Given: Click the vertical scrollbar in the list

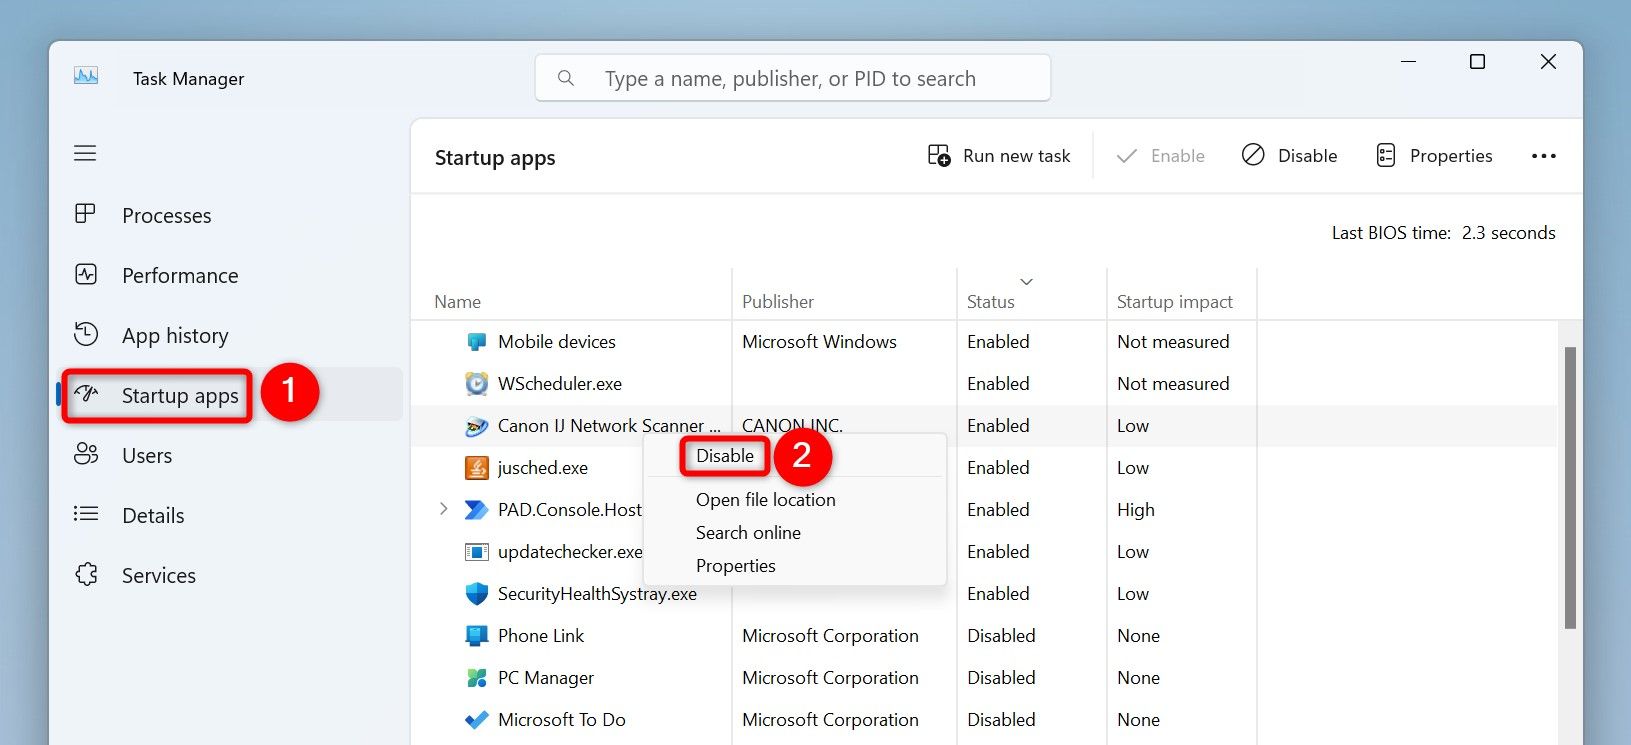Looking at the screenshot, I should click(1569, 488).
